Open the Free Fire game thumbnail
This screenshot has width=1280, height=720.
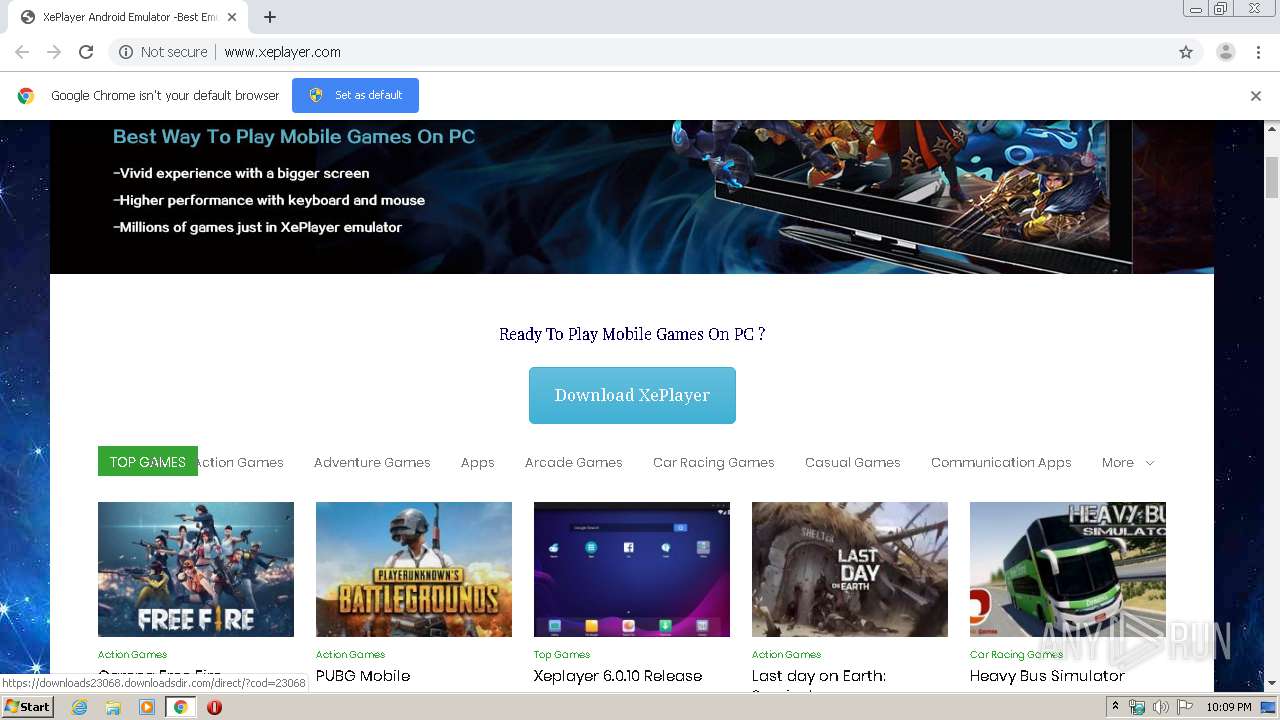[x=196, y=569]
